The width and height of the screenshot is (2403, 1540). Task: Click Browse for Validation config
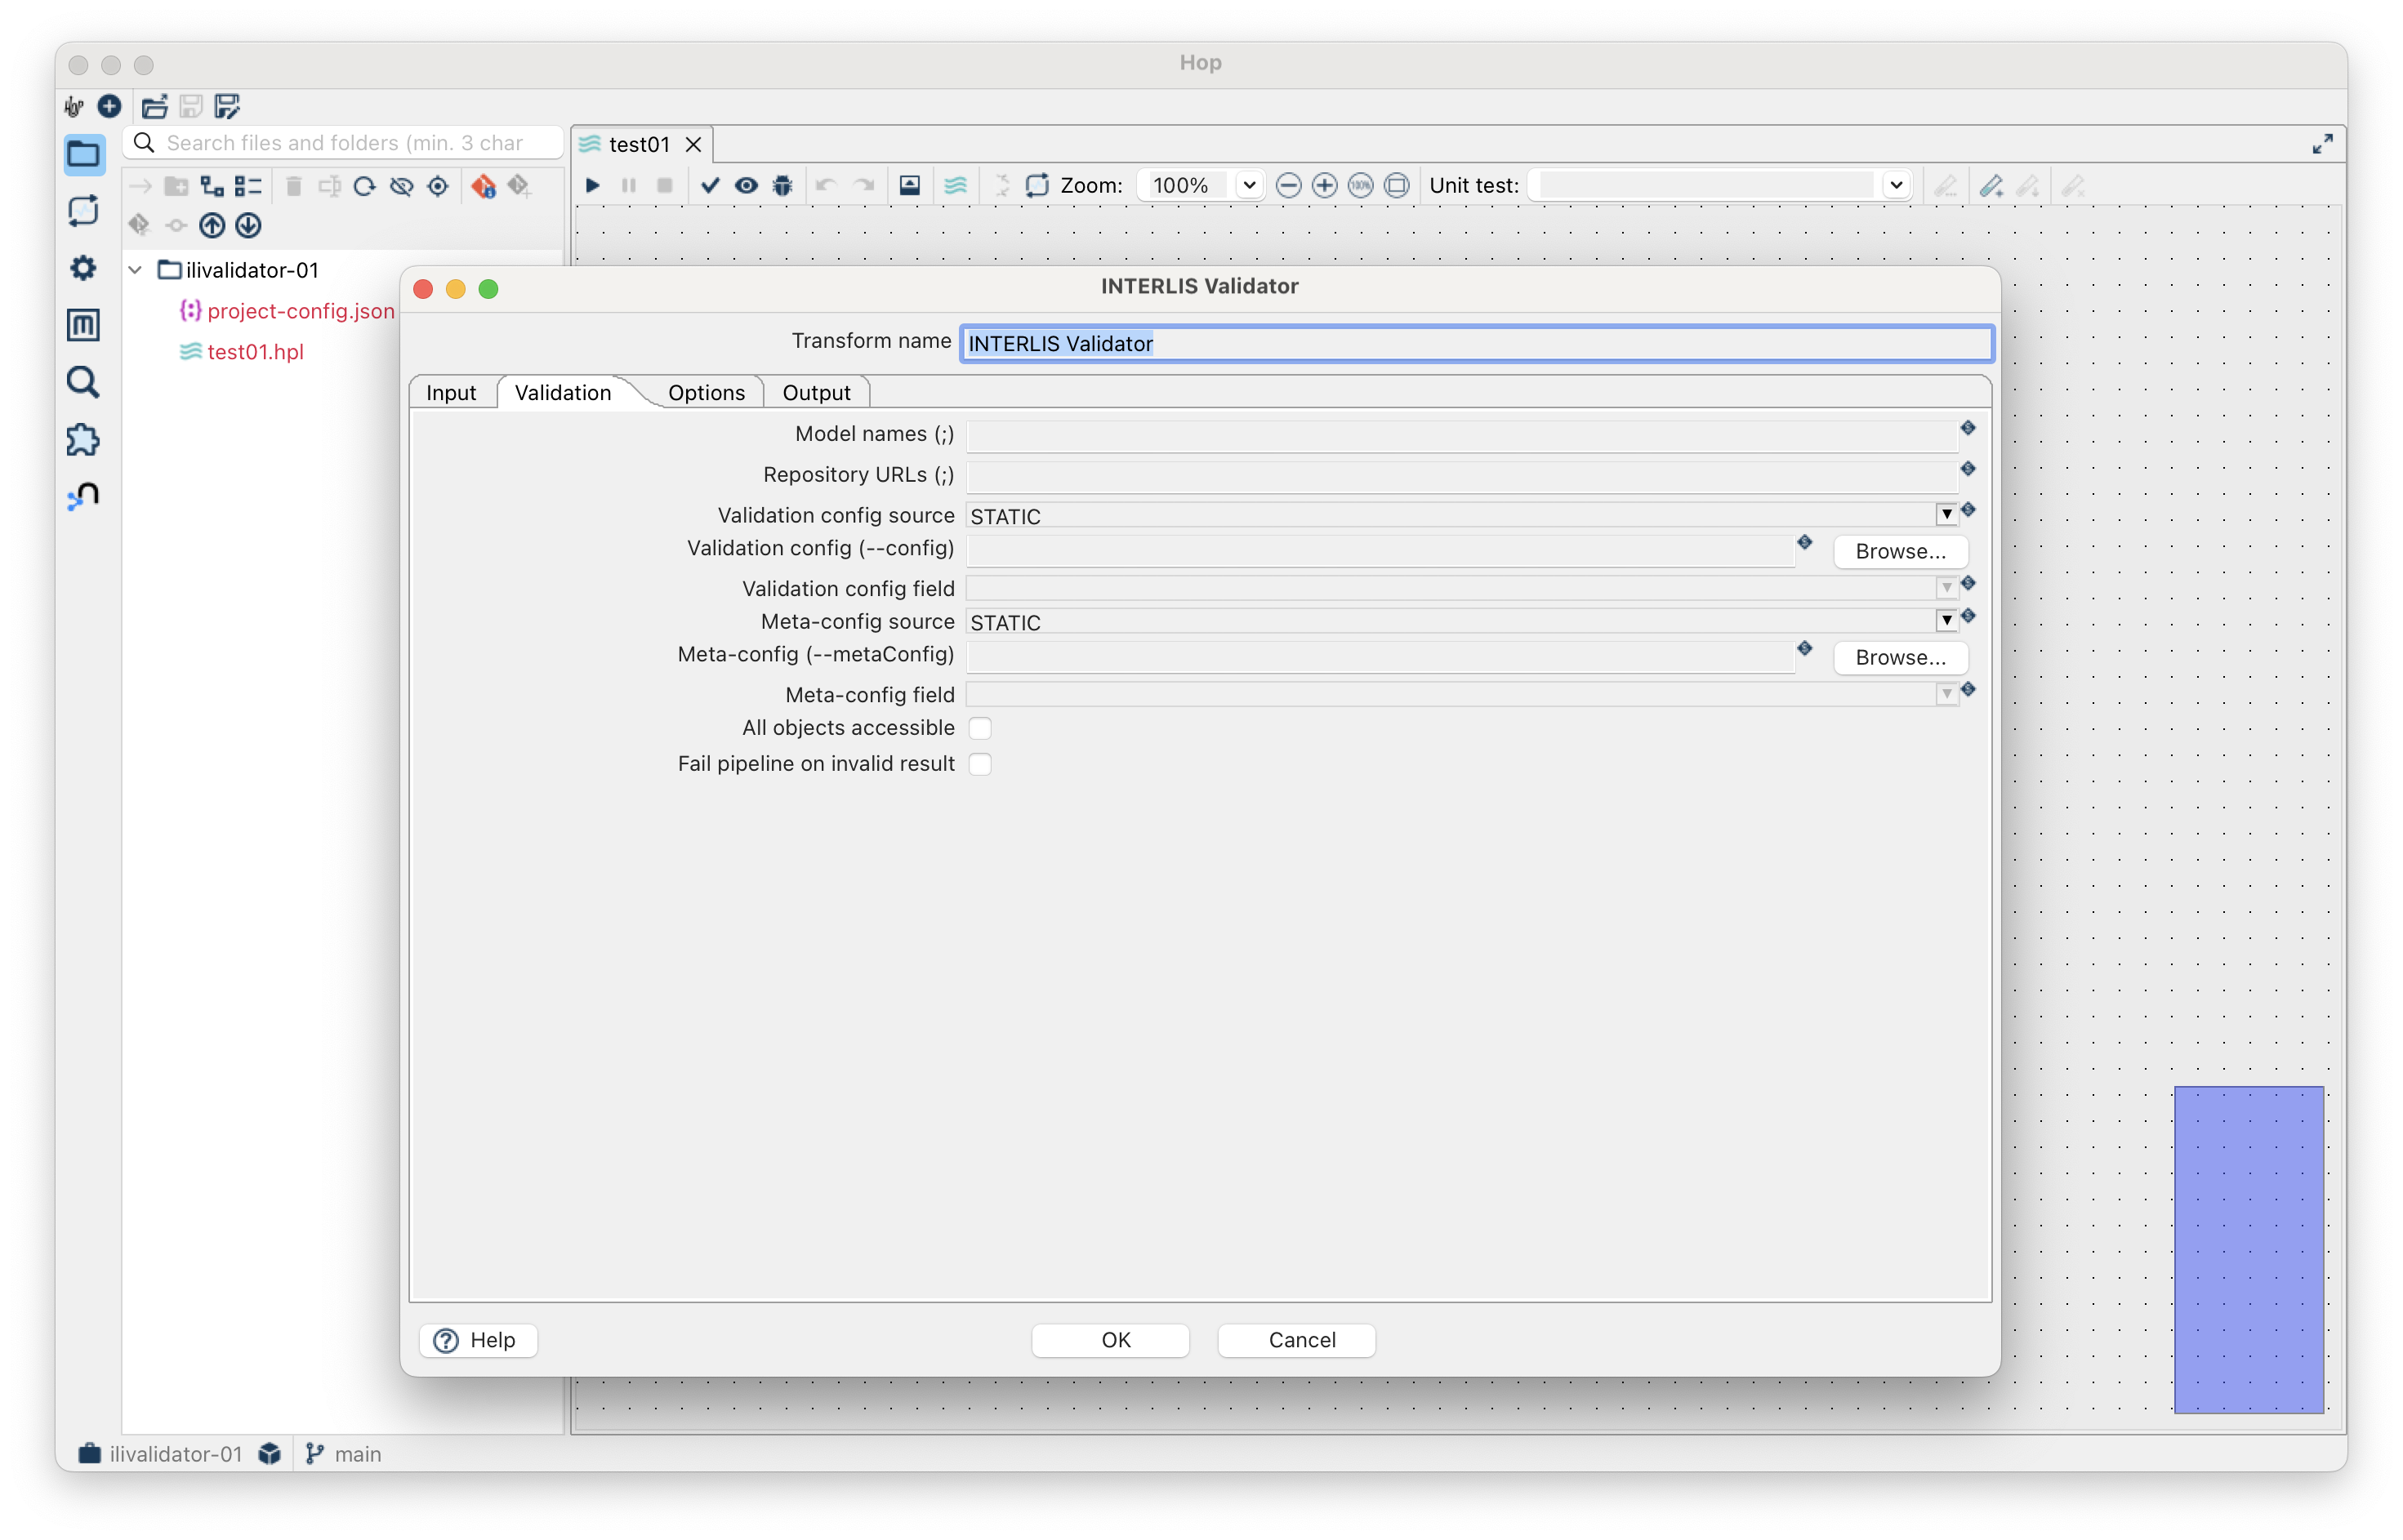(1900, 551)
